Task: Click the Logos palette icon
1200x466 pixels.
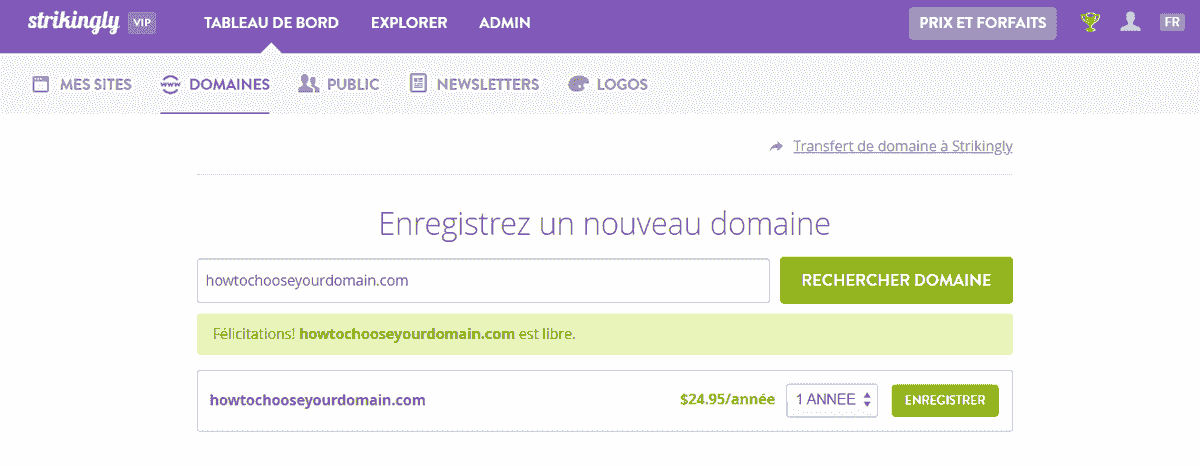Action: [x=578, y=84]
